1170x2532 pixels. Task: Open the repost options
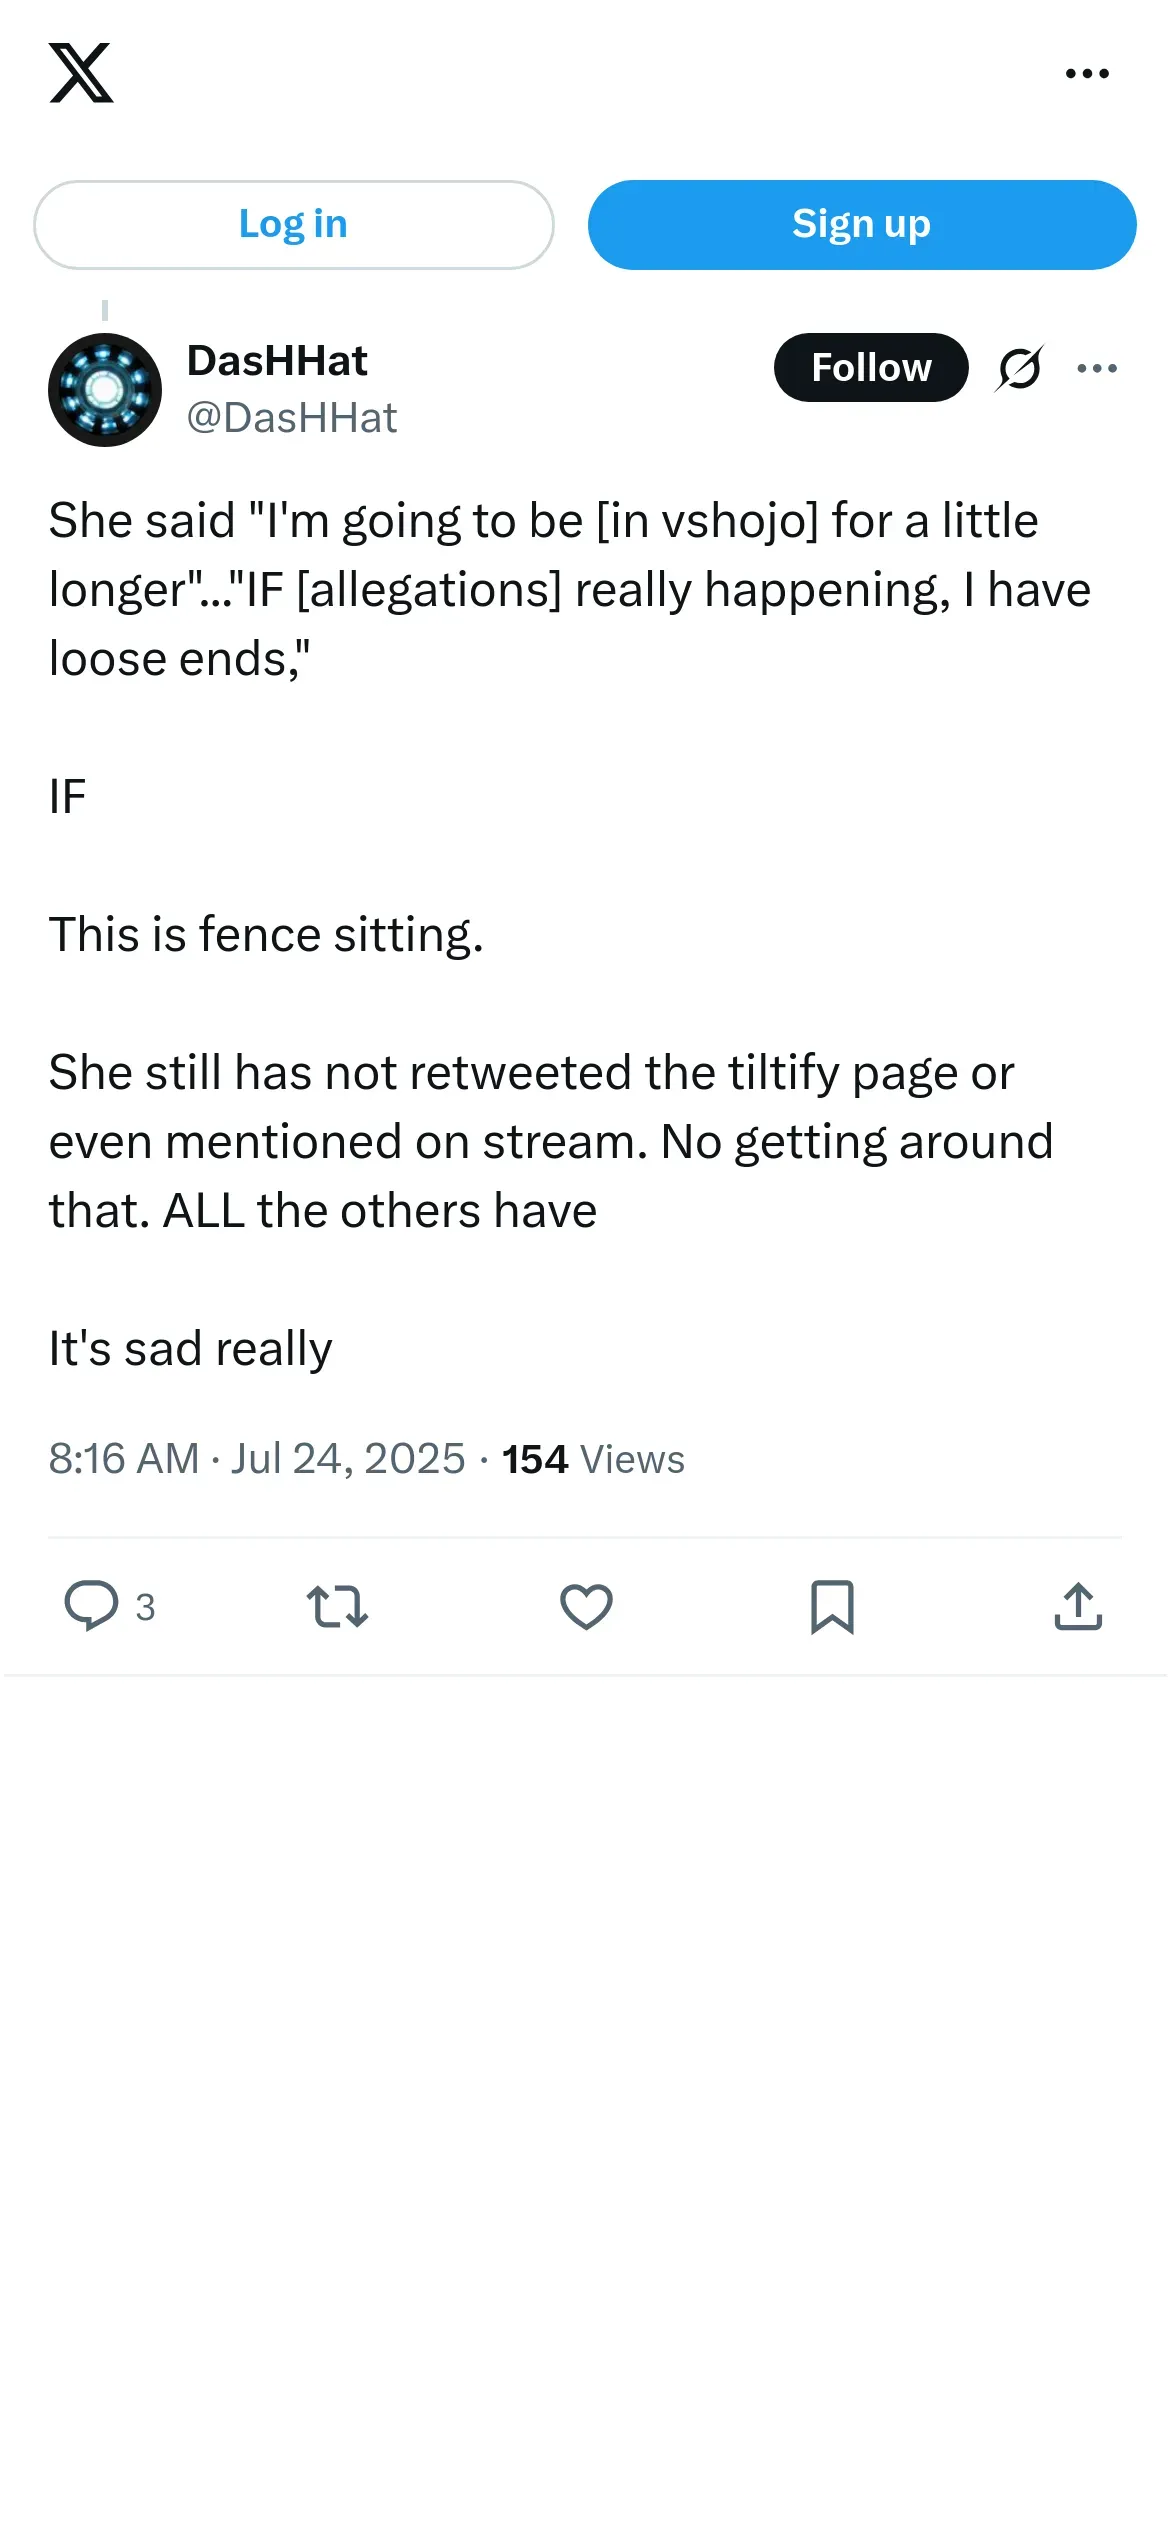337,1607
